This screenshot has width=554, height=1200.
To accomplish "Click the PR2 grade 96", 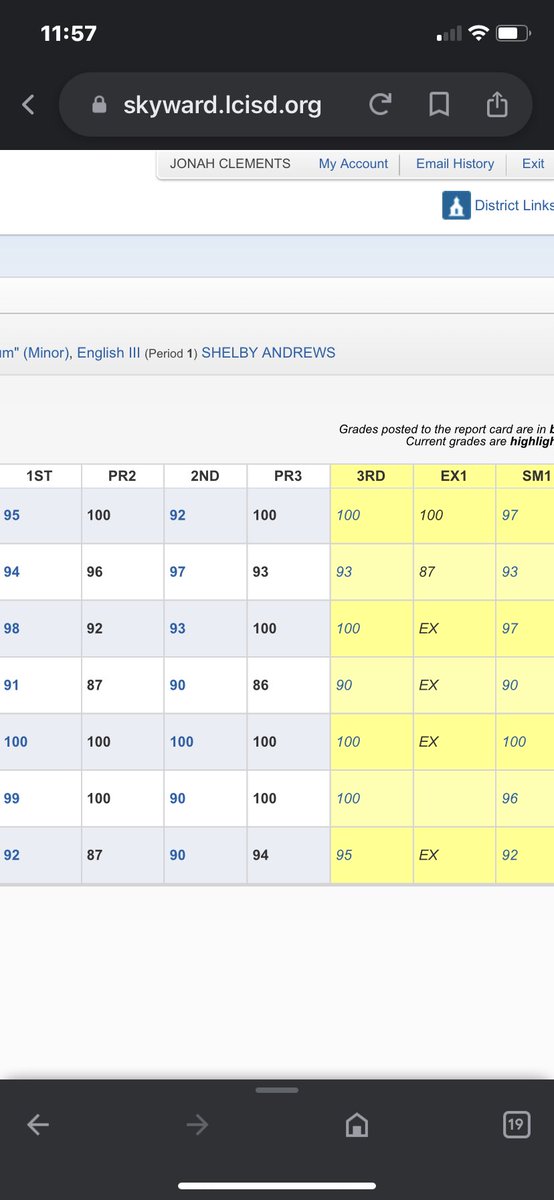I will 94,572.
